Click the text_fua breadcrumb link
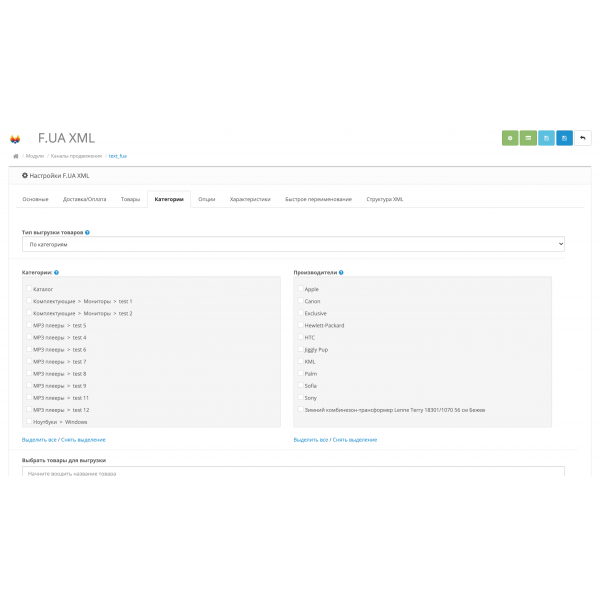Screen dimensions: 600x600 (117, 156)
